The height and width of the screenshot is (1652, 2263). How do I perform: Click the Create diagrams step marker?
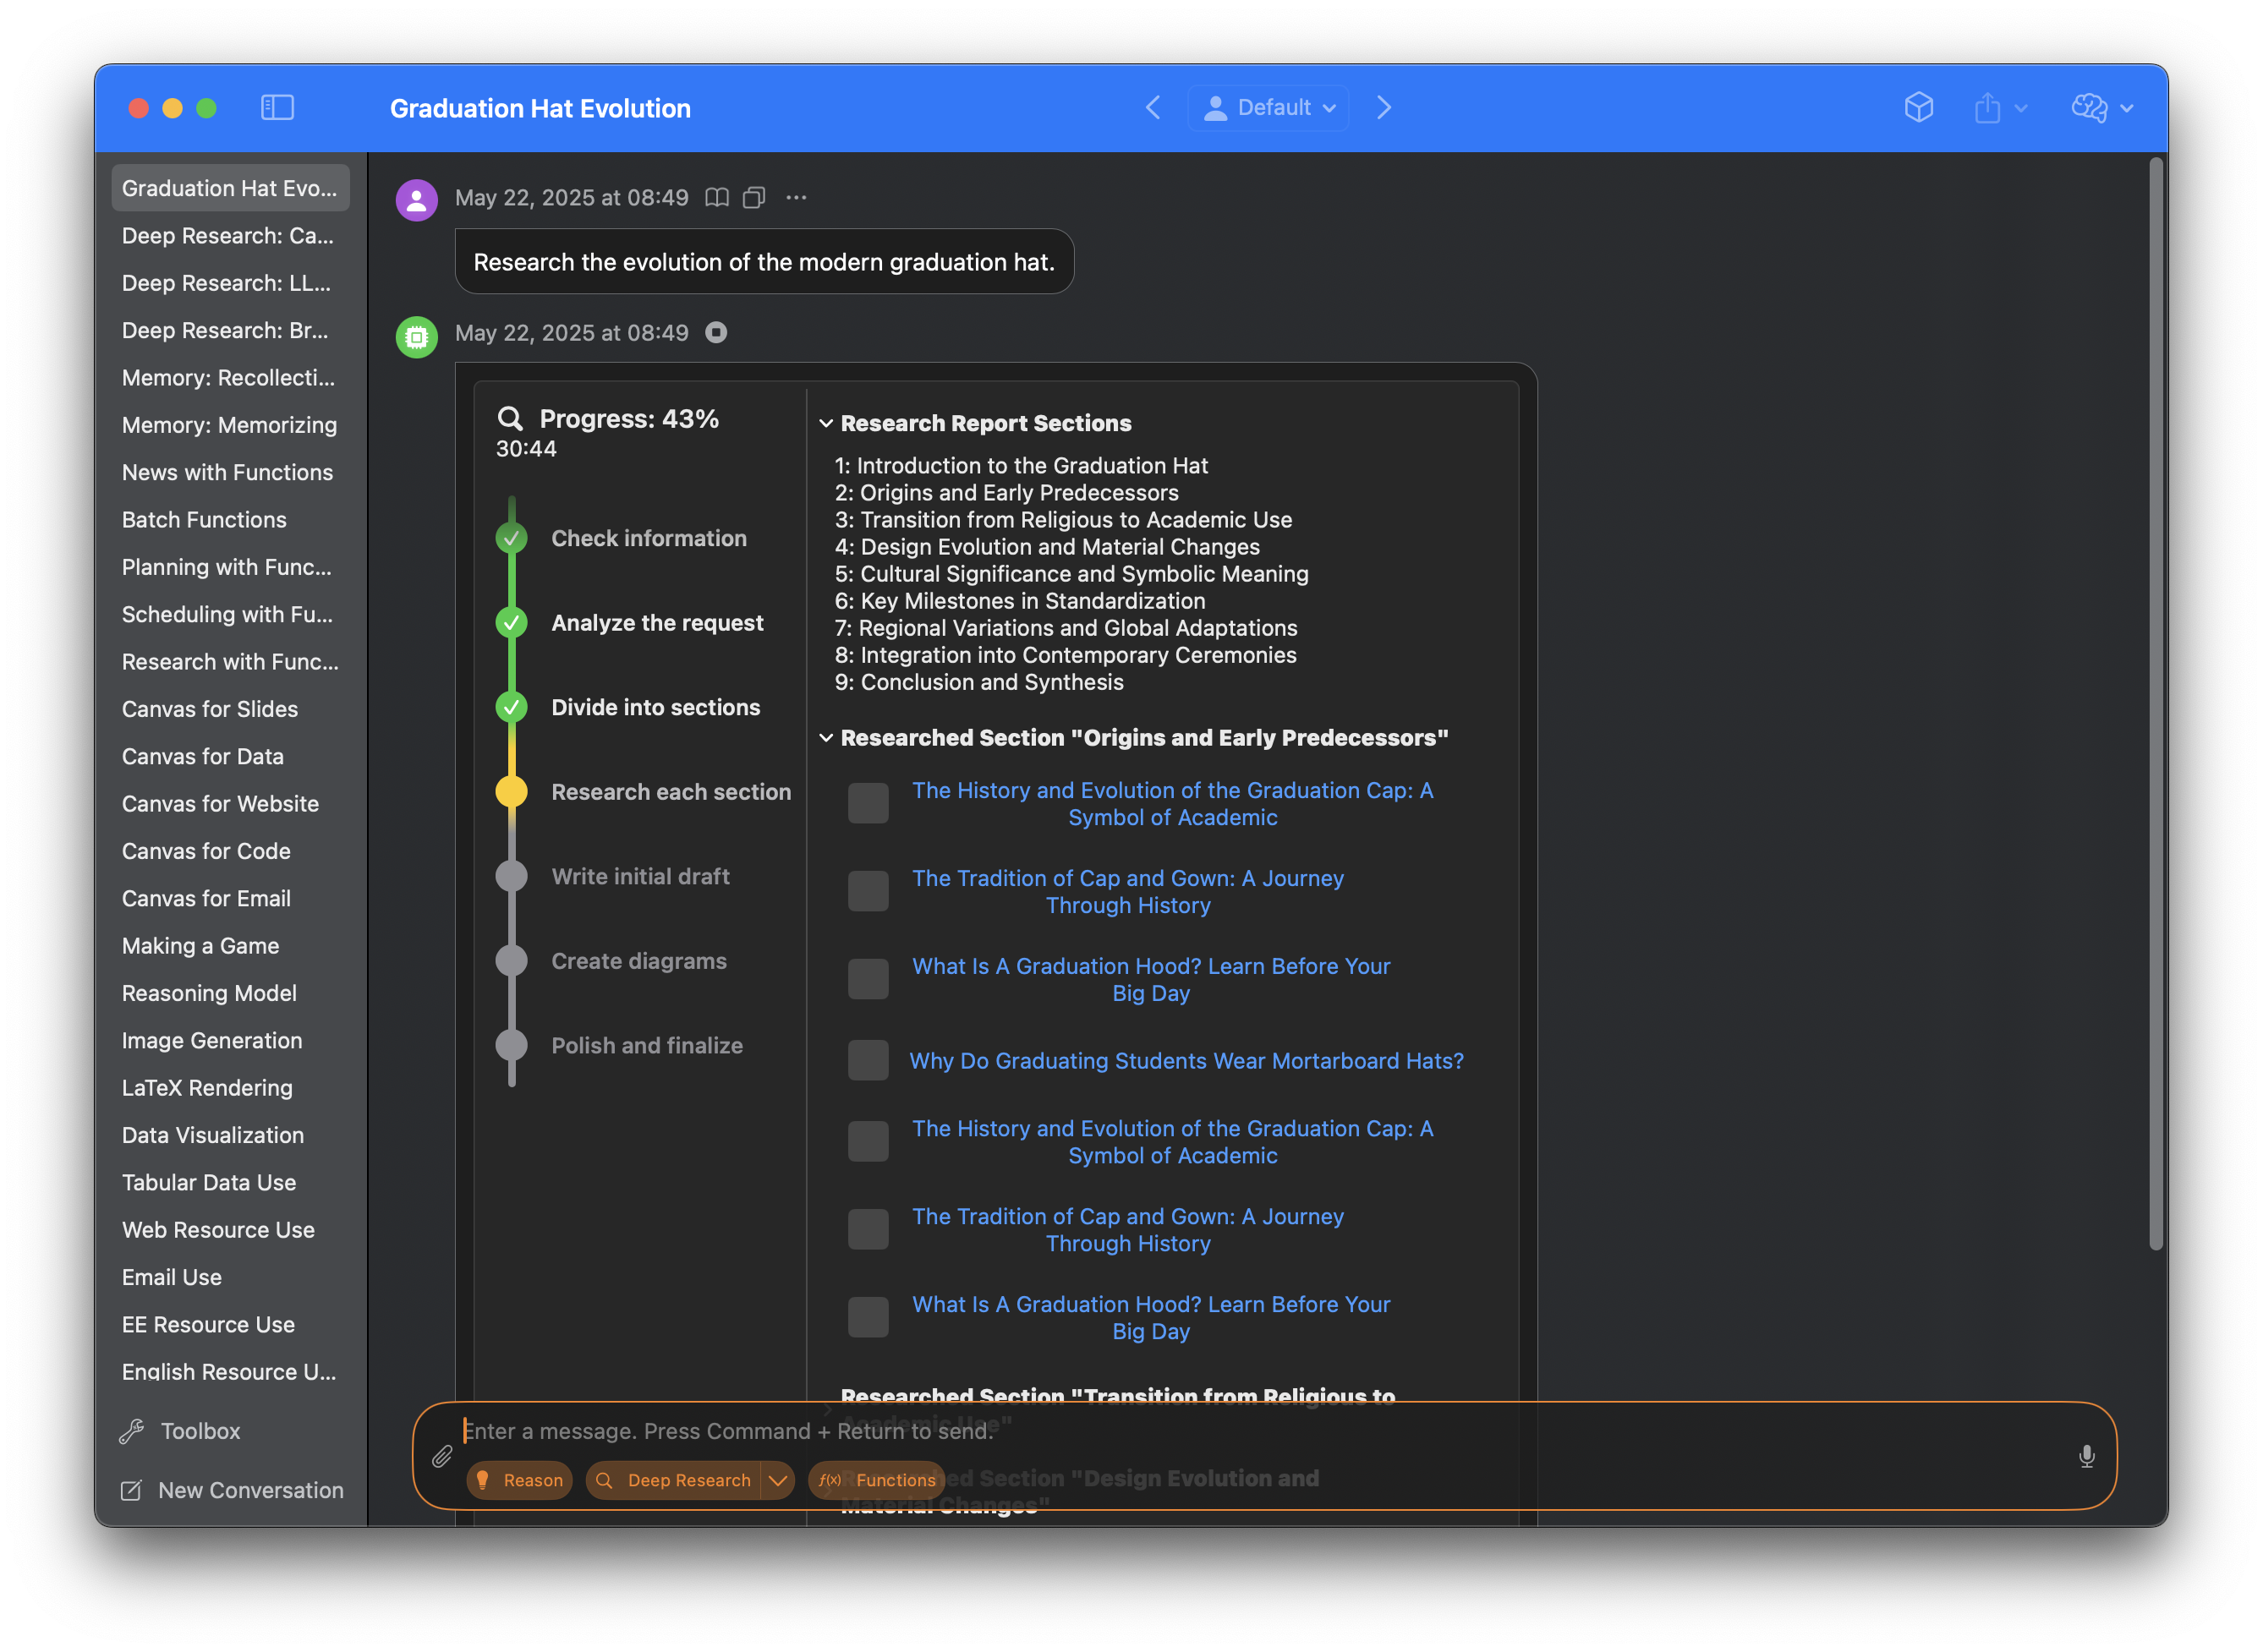click(x=512, y=961)
